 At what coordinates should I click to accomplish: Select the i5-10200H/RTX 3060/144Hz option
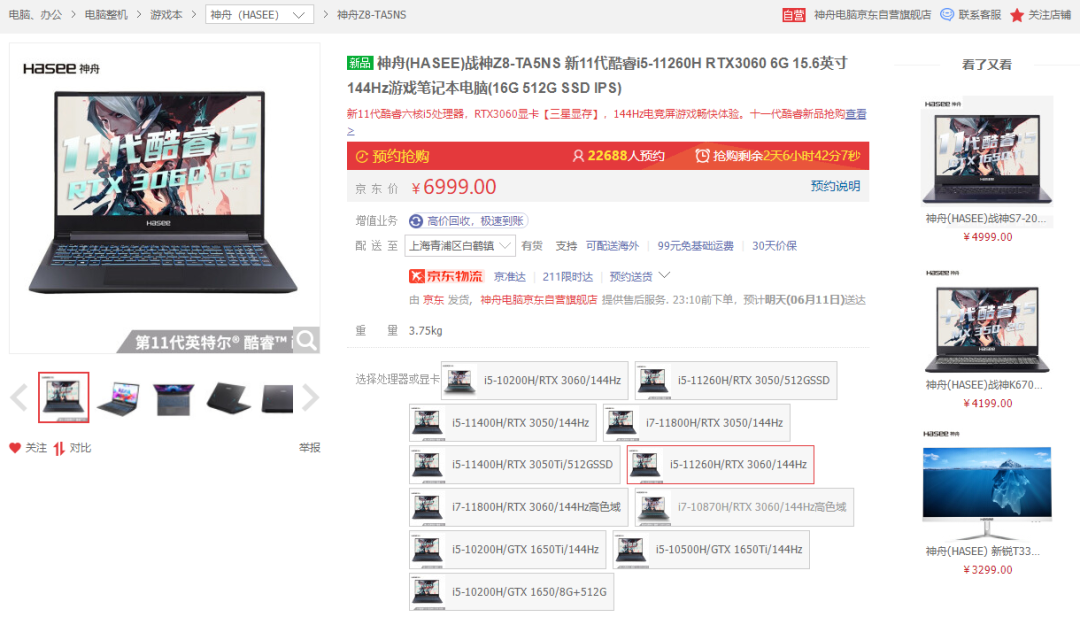tap(535, 380)
